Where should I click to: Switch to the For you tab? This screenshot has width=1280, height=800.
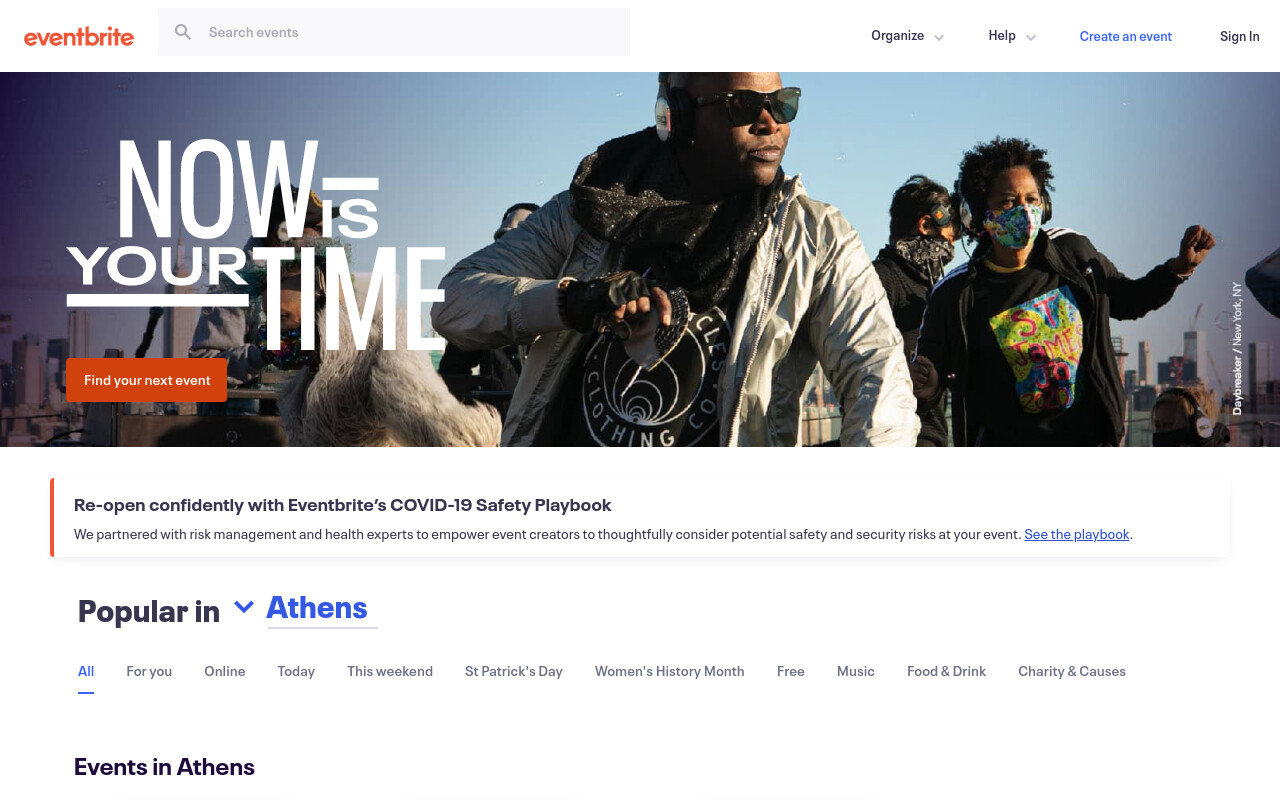149,671
